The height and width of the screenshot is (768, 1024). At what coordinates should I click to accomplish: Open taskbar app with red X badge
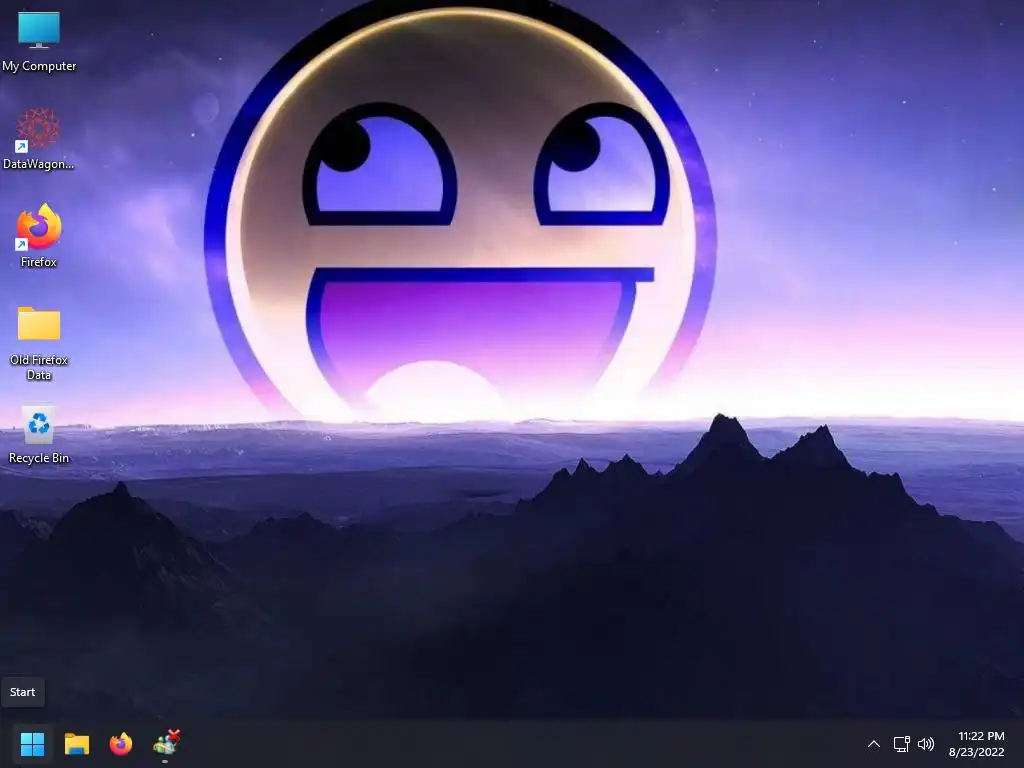pyautogui.click(x=166, y=743)
